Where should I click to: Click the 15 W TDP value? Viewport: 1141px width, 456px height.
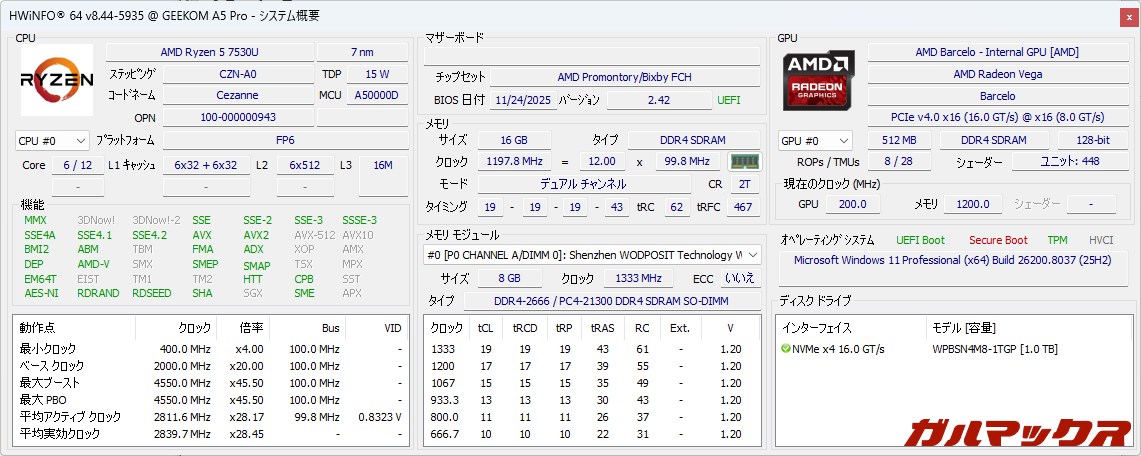point(377,73)
